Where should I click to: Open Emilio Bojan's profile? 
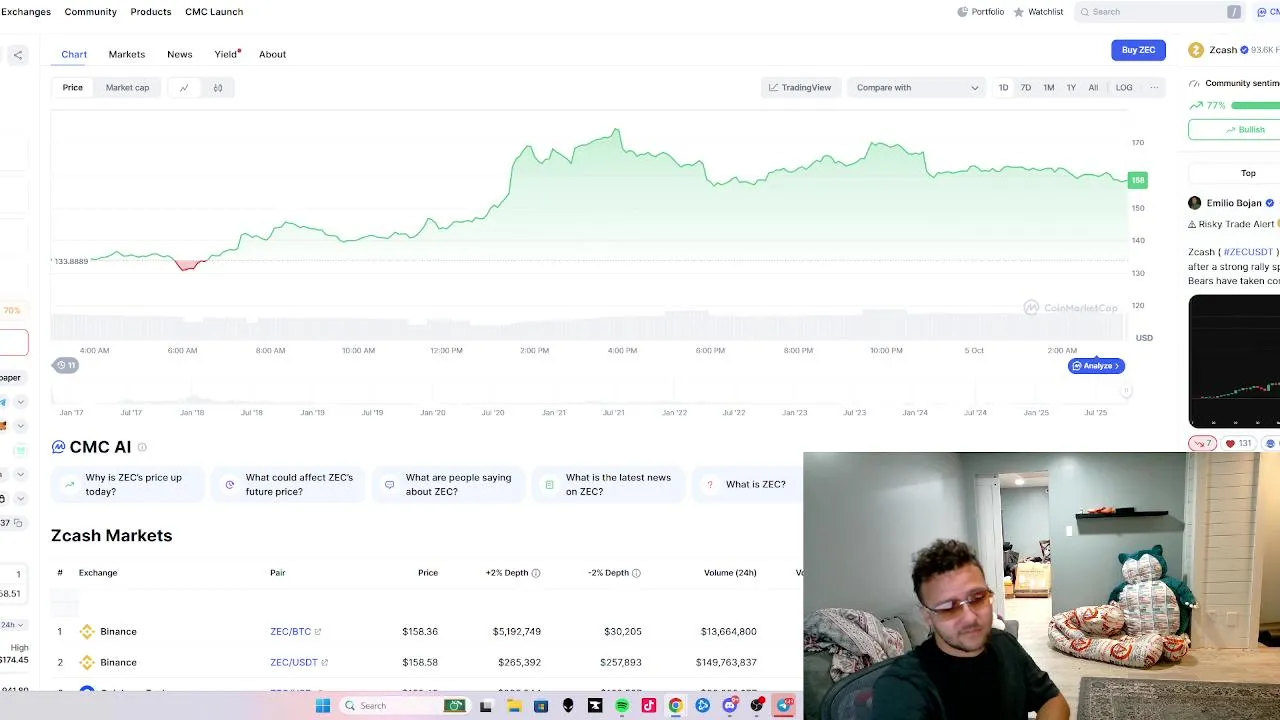pyautogui.click(x=1233, y=203)
